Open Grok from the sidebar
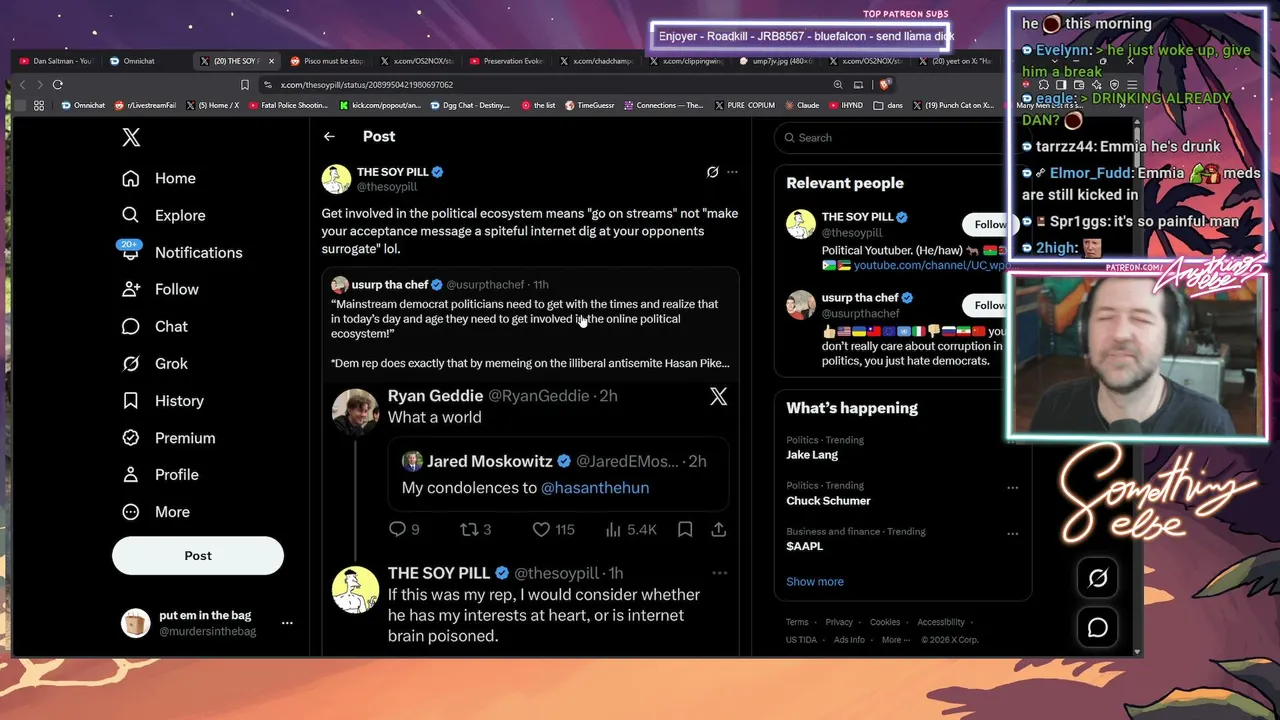This screenshot has width=1280, height=720. point(155,363)
